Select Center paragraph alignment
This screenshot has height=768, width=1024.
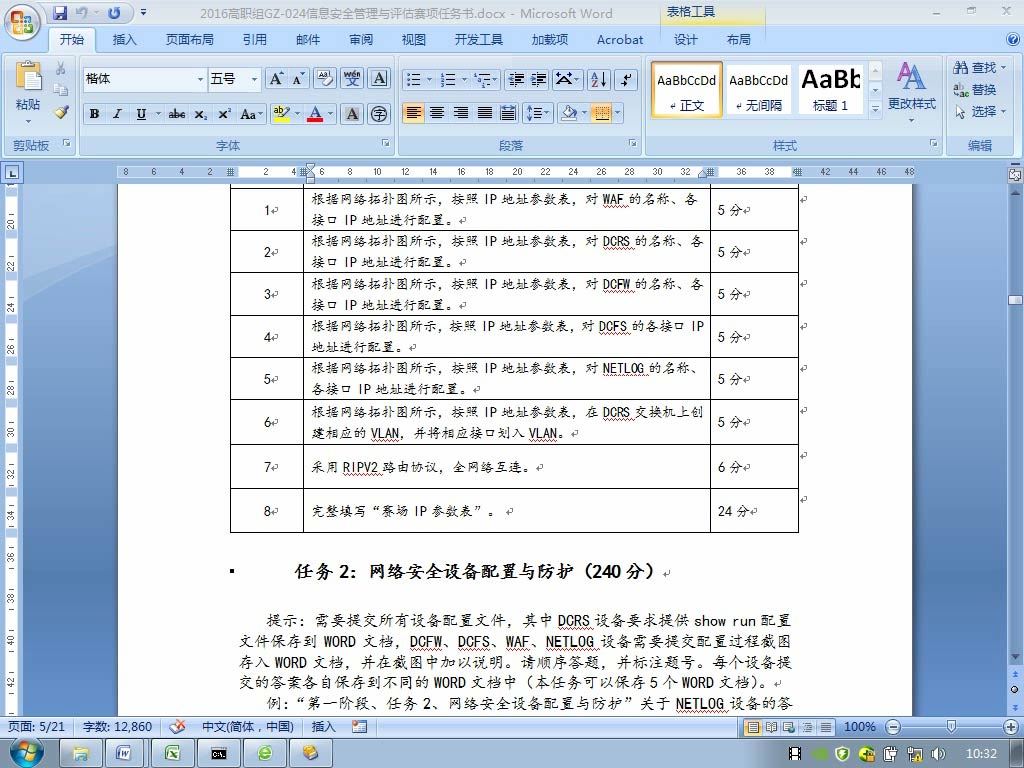tap(437, 113)
